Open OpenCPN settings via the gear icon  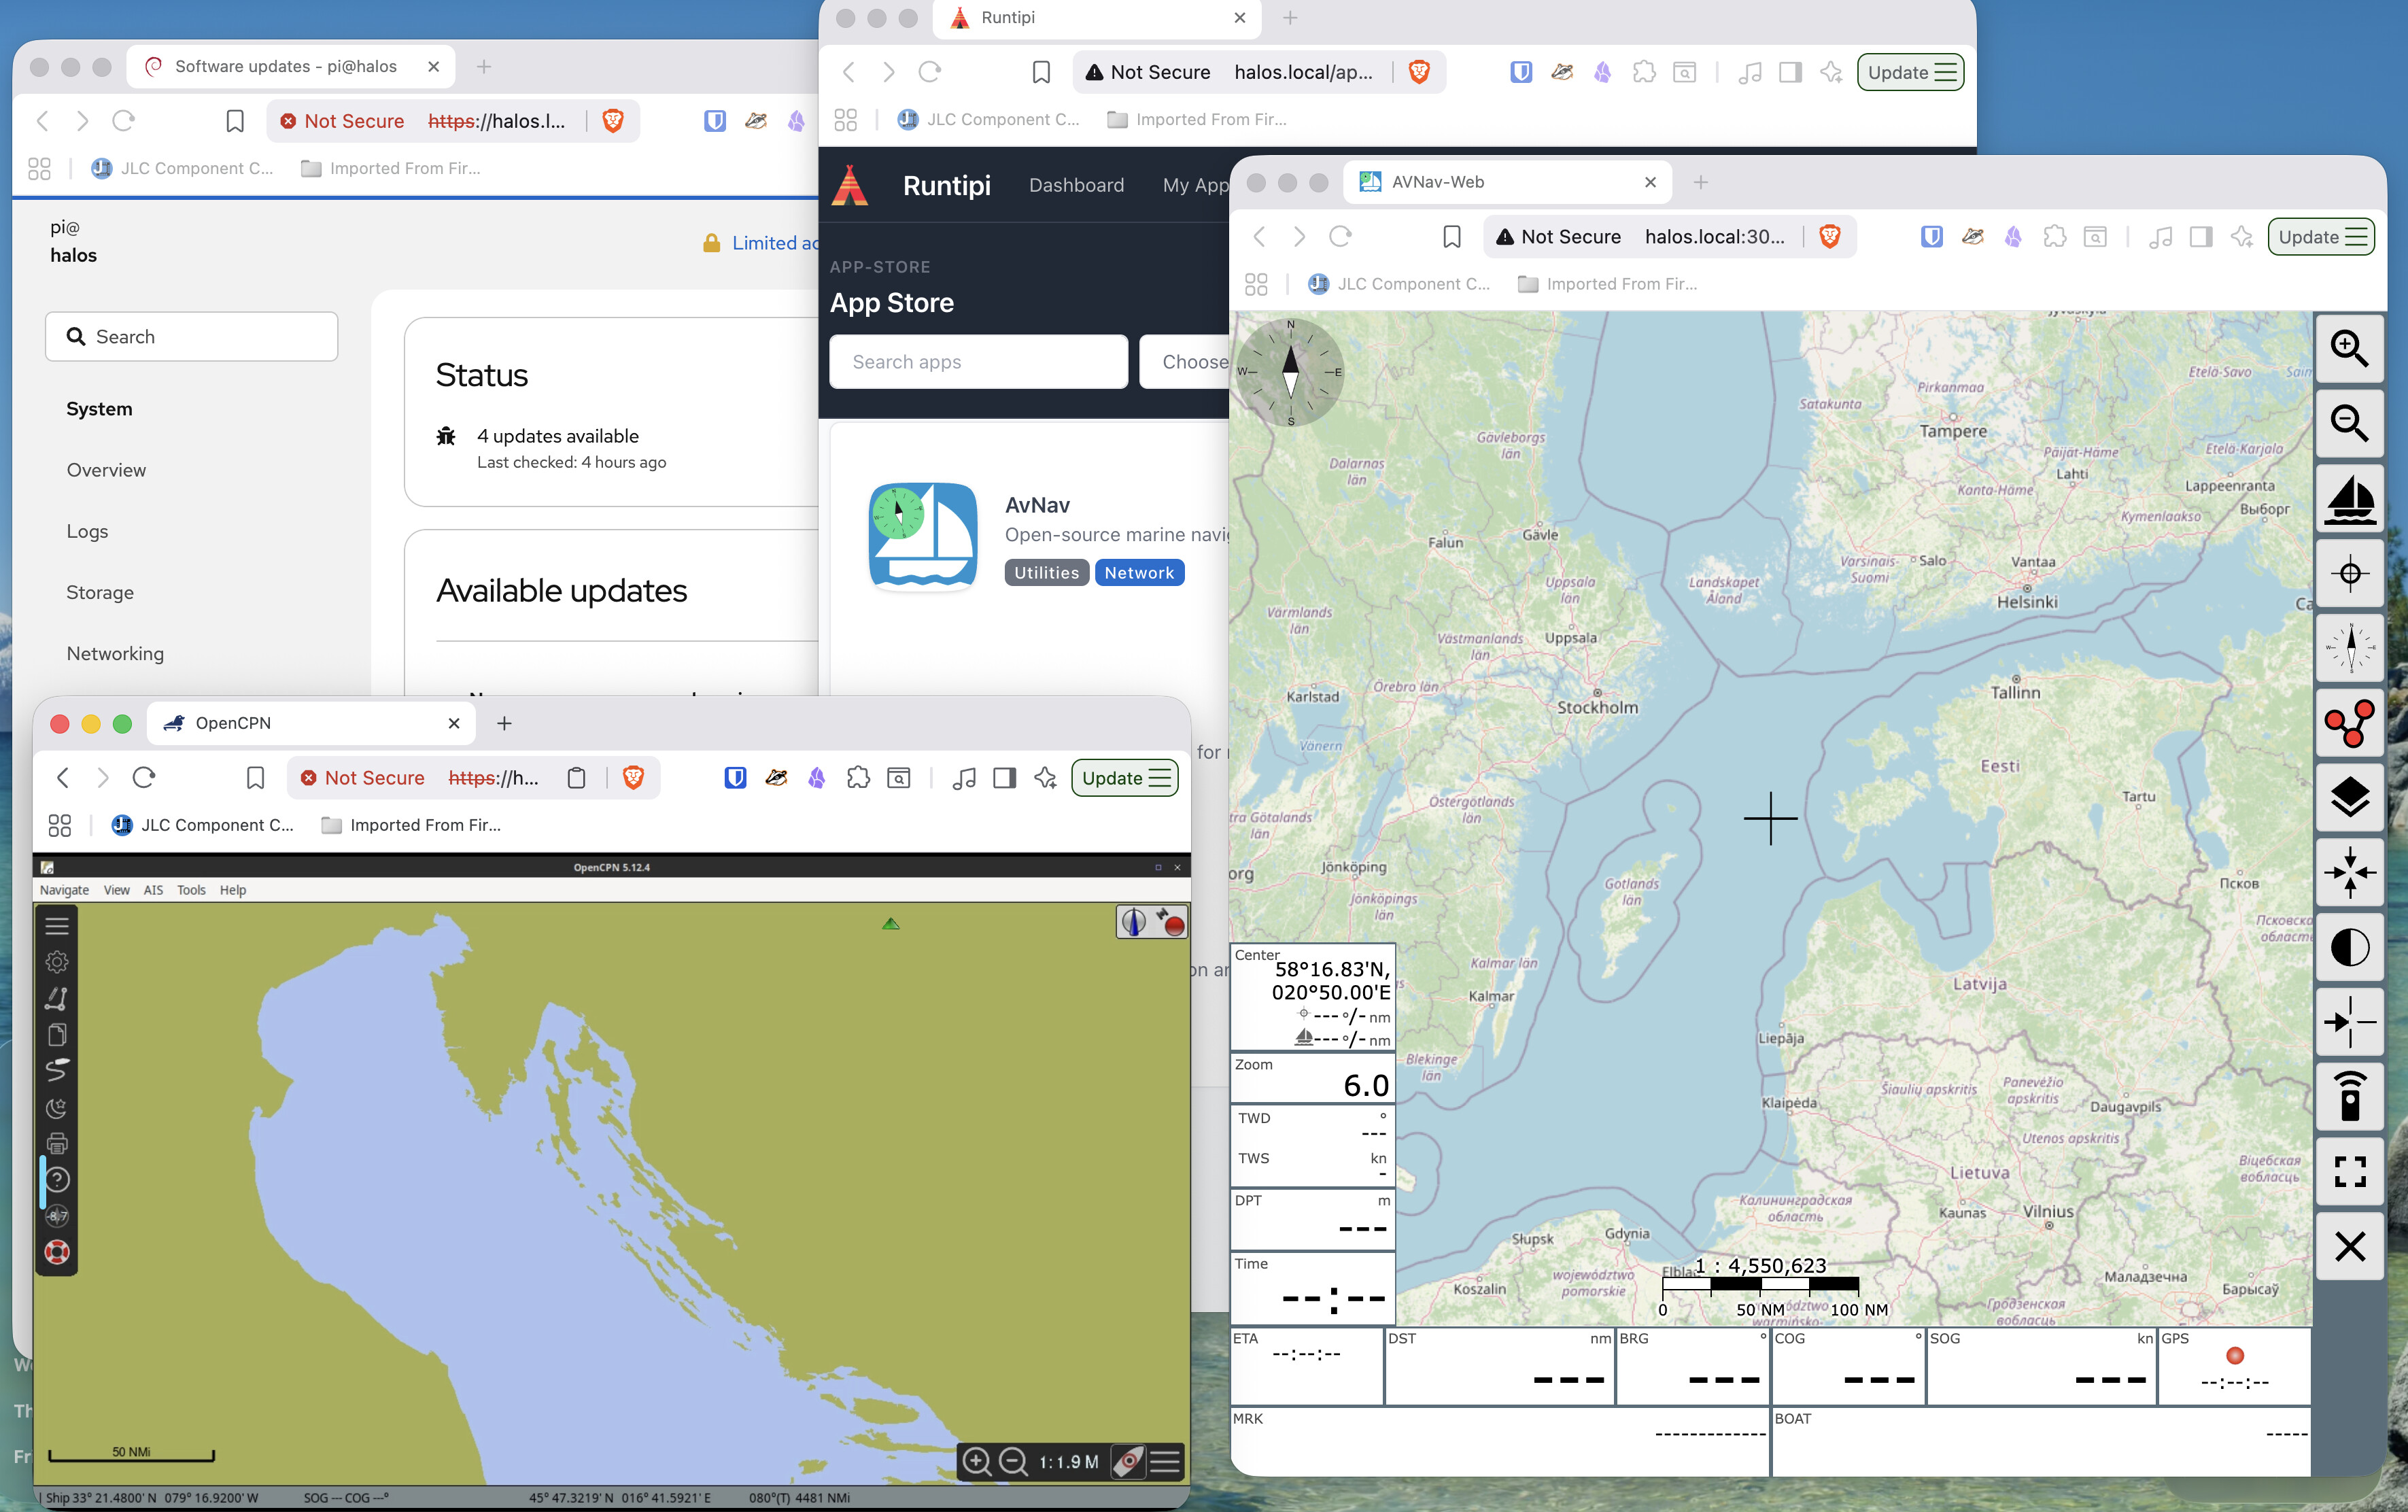coord(57,961)
